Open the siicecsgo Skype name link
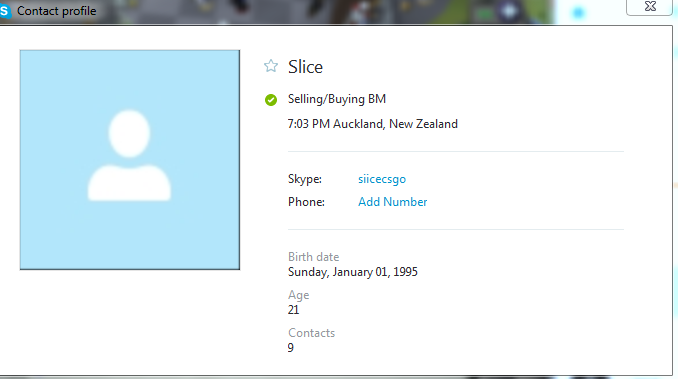This screenshot has width=678, height=379. tap(382, 179)
